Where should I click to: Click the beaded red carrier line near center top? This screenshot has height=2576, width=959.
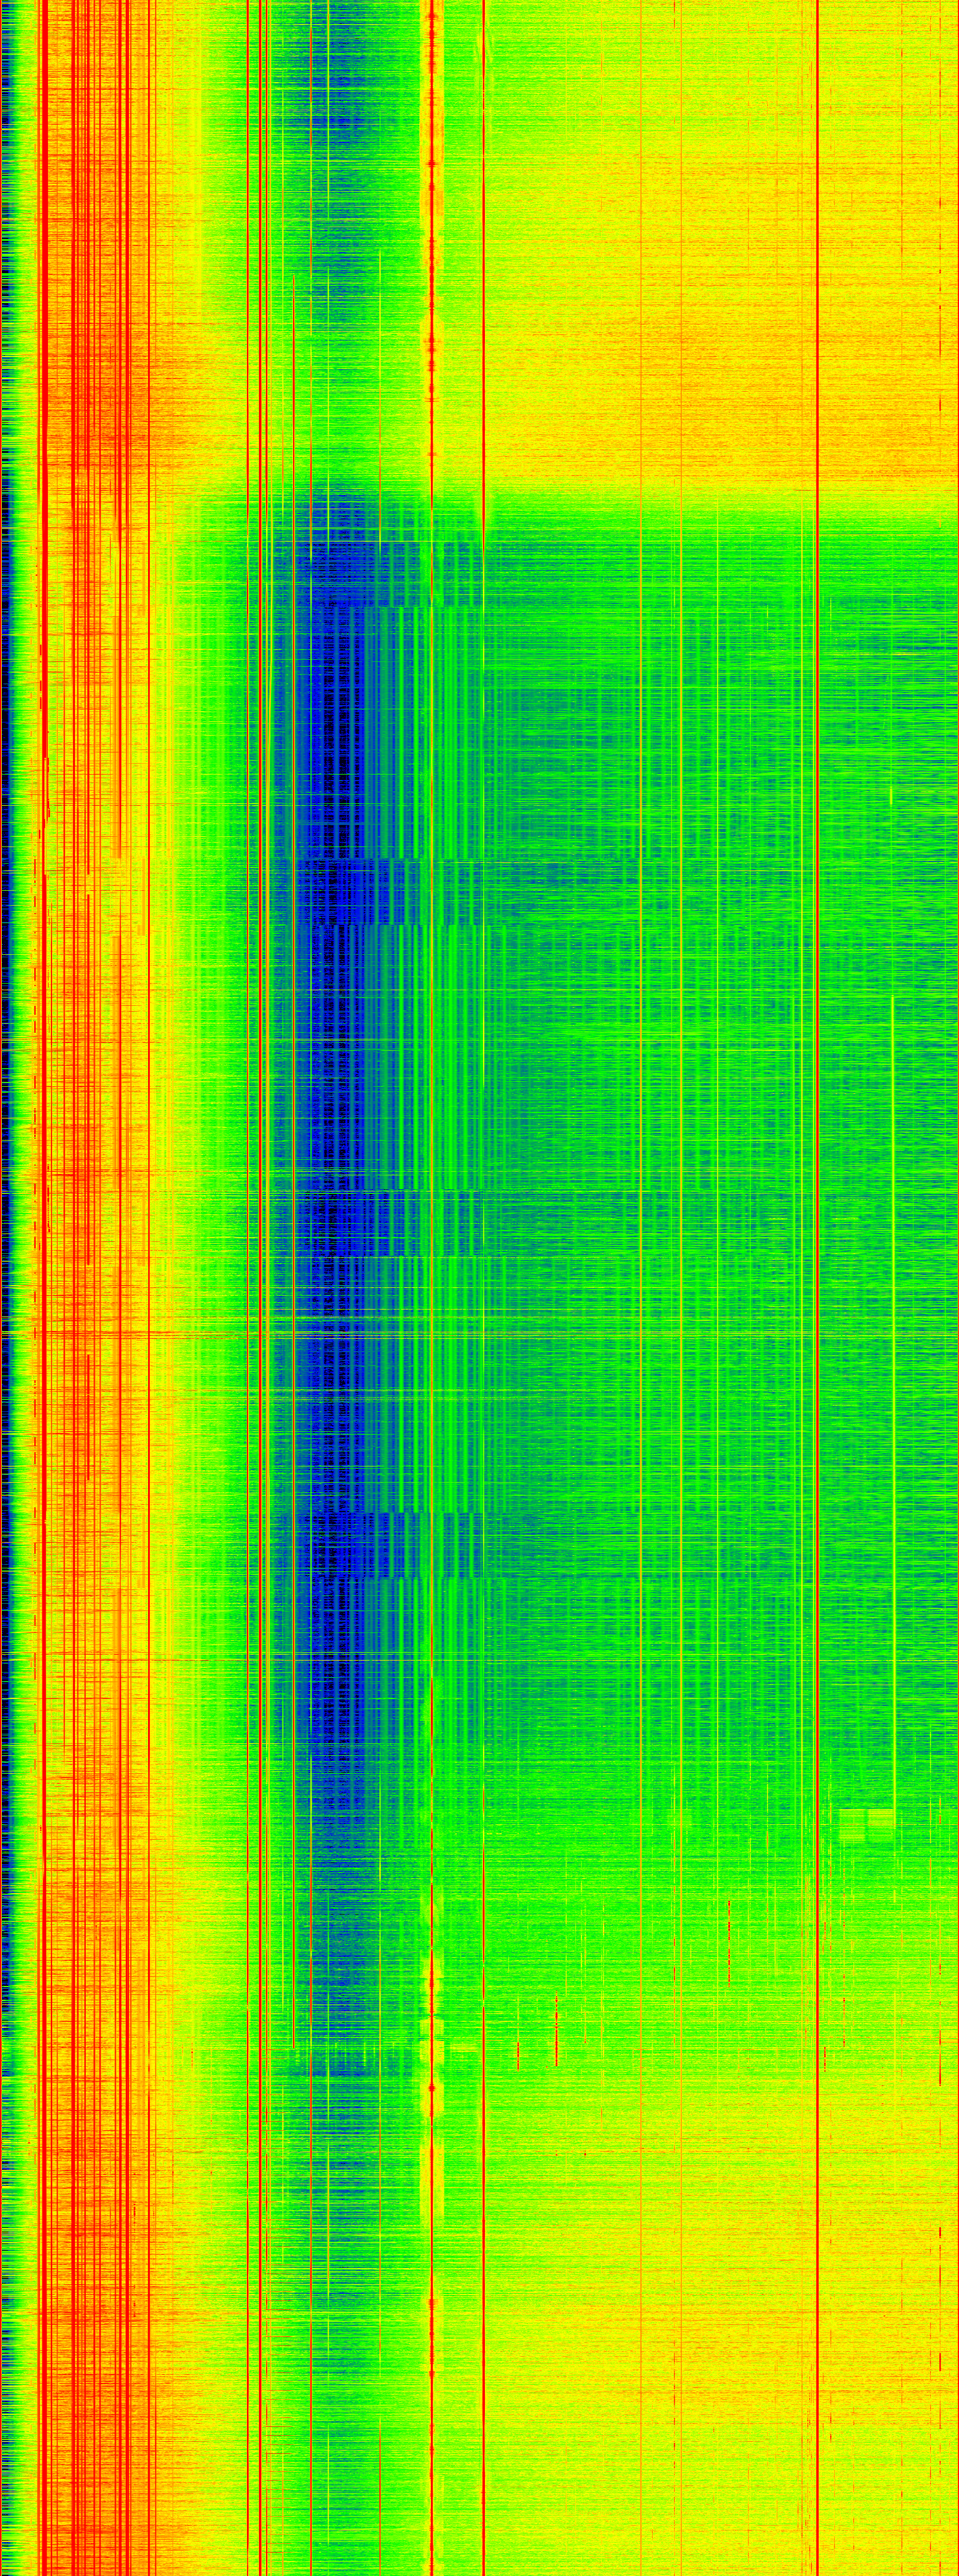[x=432, y=200]
